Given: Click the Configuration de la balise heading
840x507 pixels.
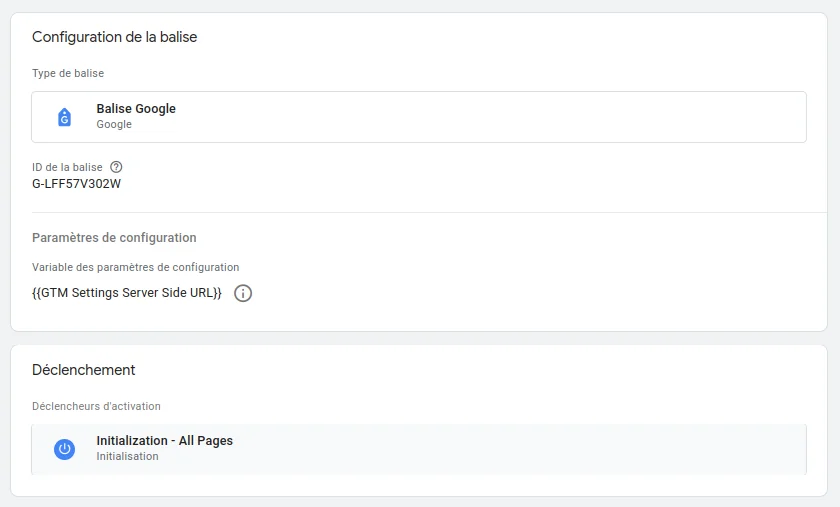Looking at the screenshot, I should pyautogui.click(x=115, y=37).
